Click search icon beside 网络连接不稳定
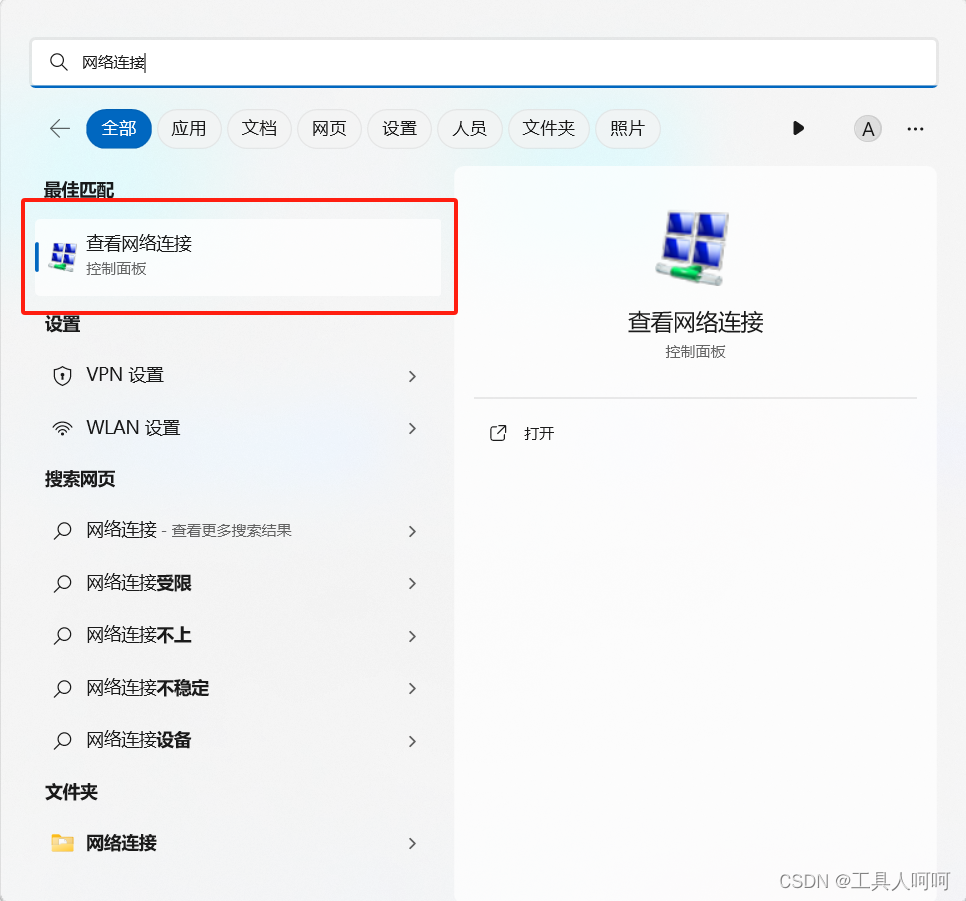 pos(62,688)
